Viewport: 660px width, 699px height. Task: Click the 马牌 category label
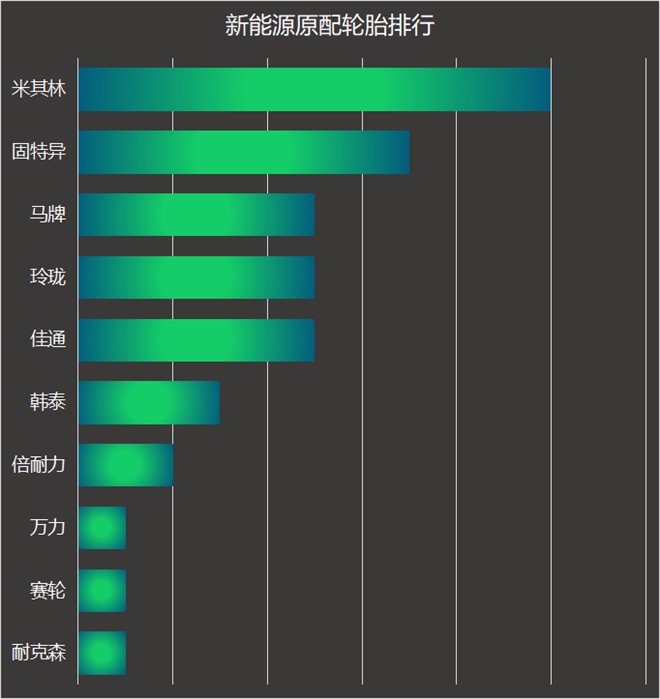pyautogui.click(x=48, y=215)
